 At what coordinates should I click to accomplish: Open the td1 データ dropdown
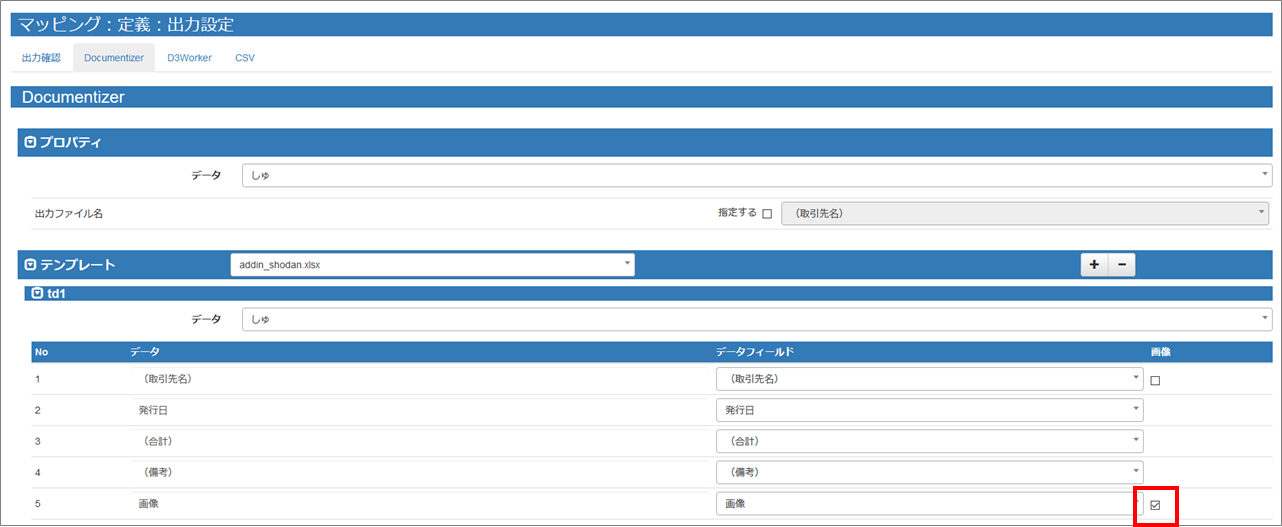click(756, 320)
